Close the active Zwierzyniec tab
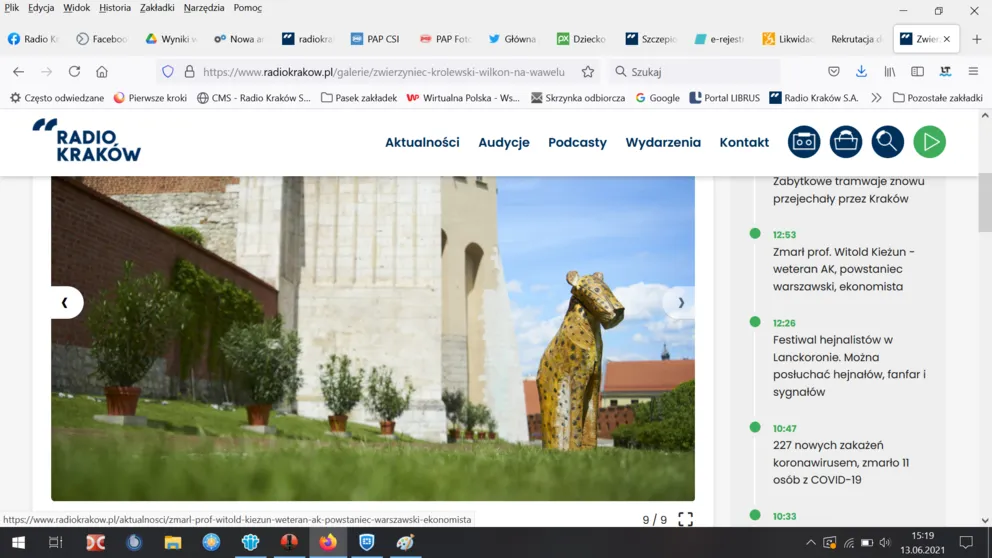Image resolution: width=992 pixels, height=558 pixels. [x=946, y=39]
